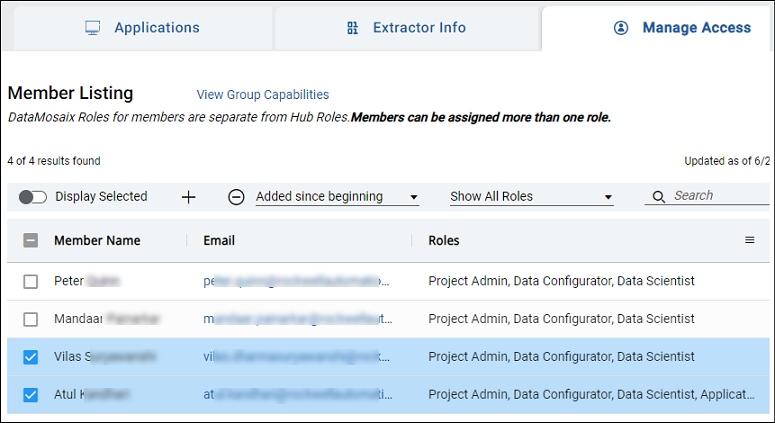
Task: Click the magnifier search icon
Action: (x=658, y=197)
